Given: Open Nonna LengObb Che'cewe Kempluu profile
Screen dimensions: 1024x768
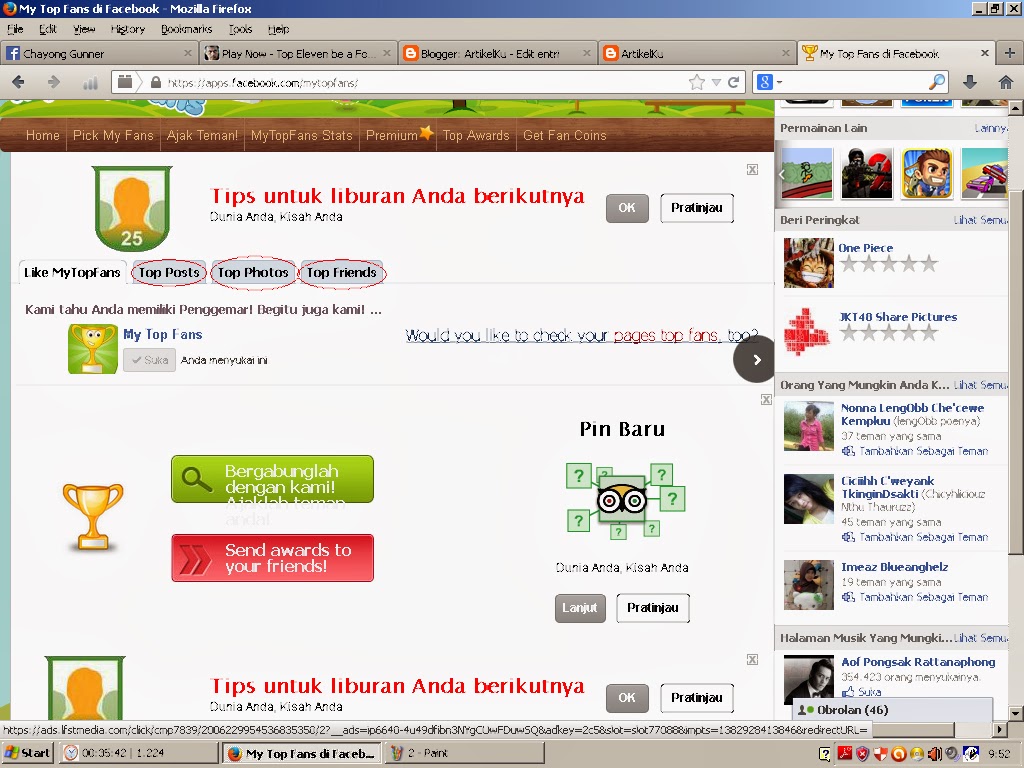Looking at the screenshot, I should [912, 414].
